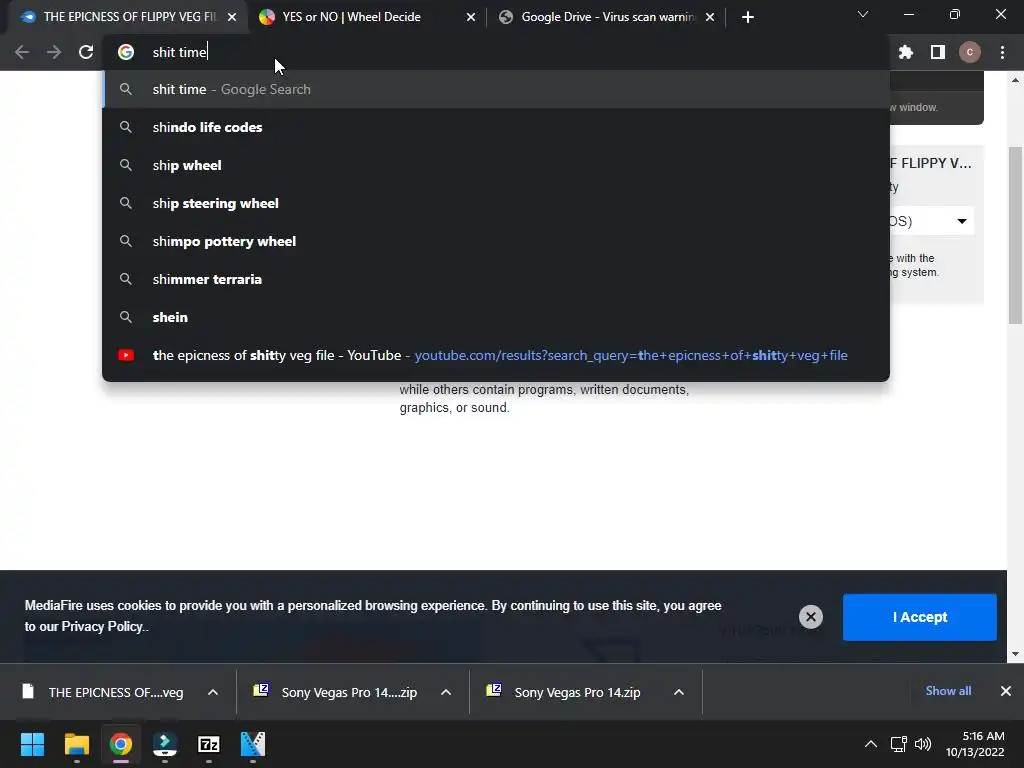Click the Google icon in address bar
Image resolution: width=1024 pixels, height=768 pixels.
pos(126,52)
